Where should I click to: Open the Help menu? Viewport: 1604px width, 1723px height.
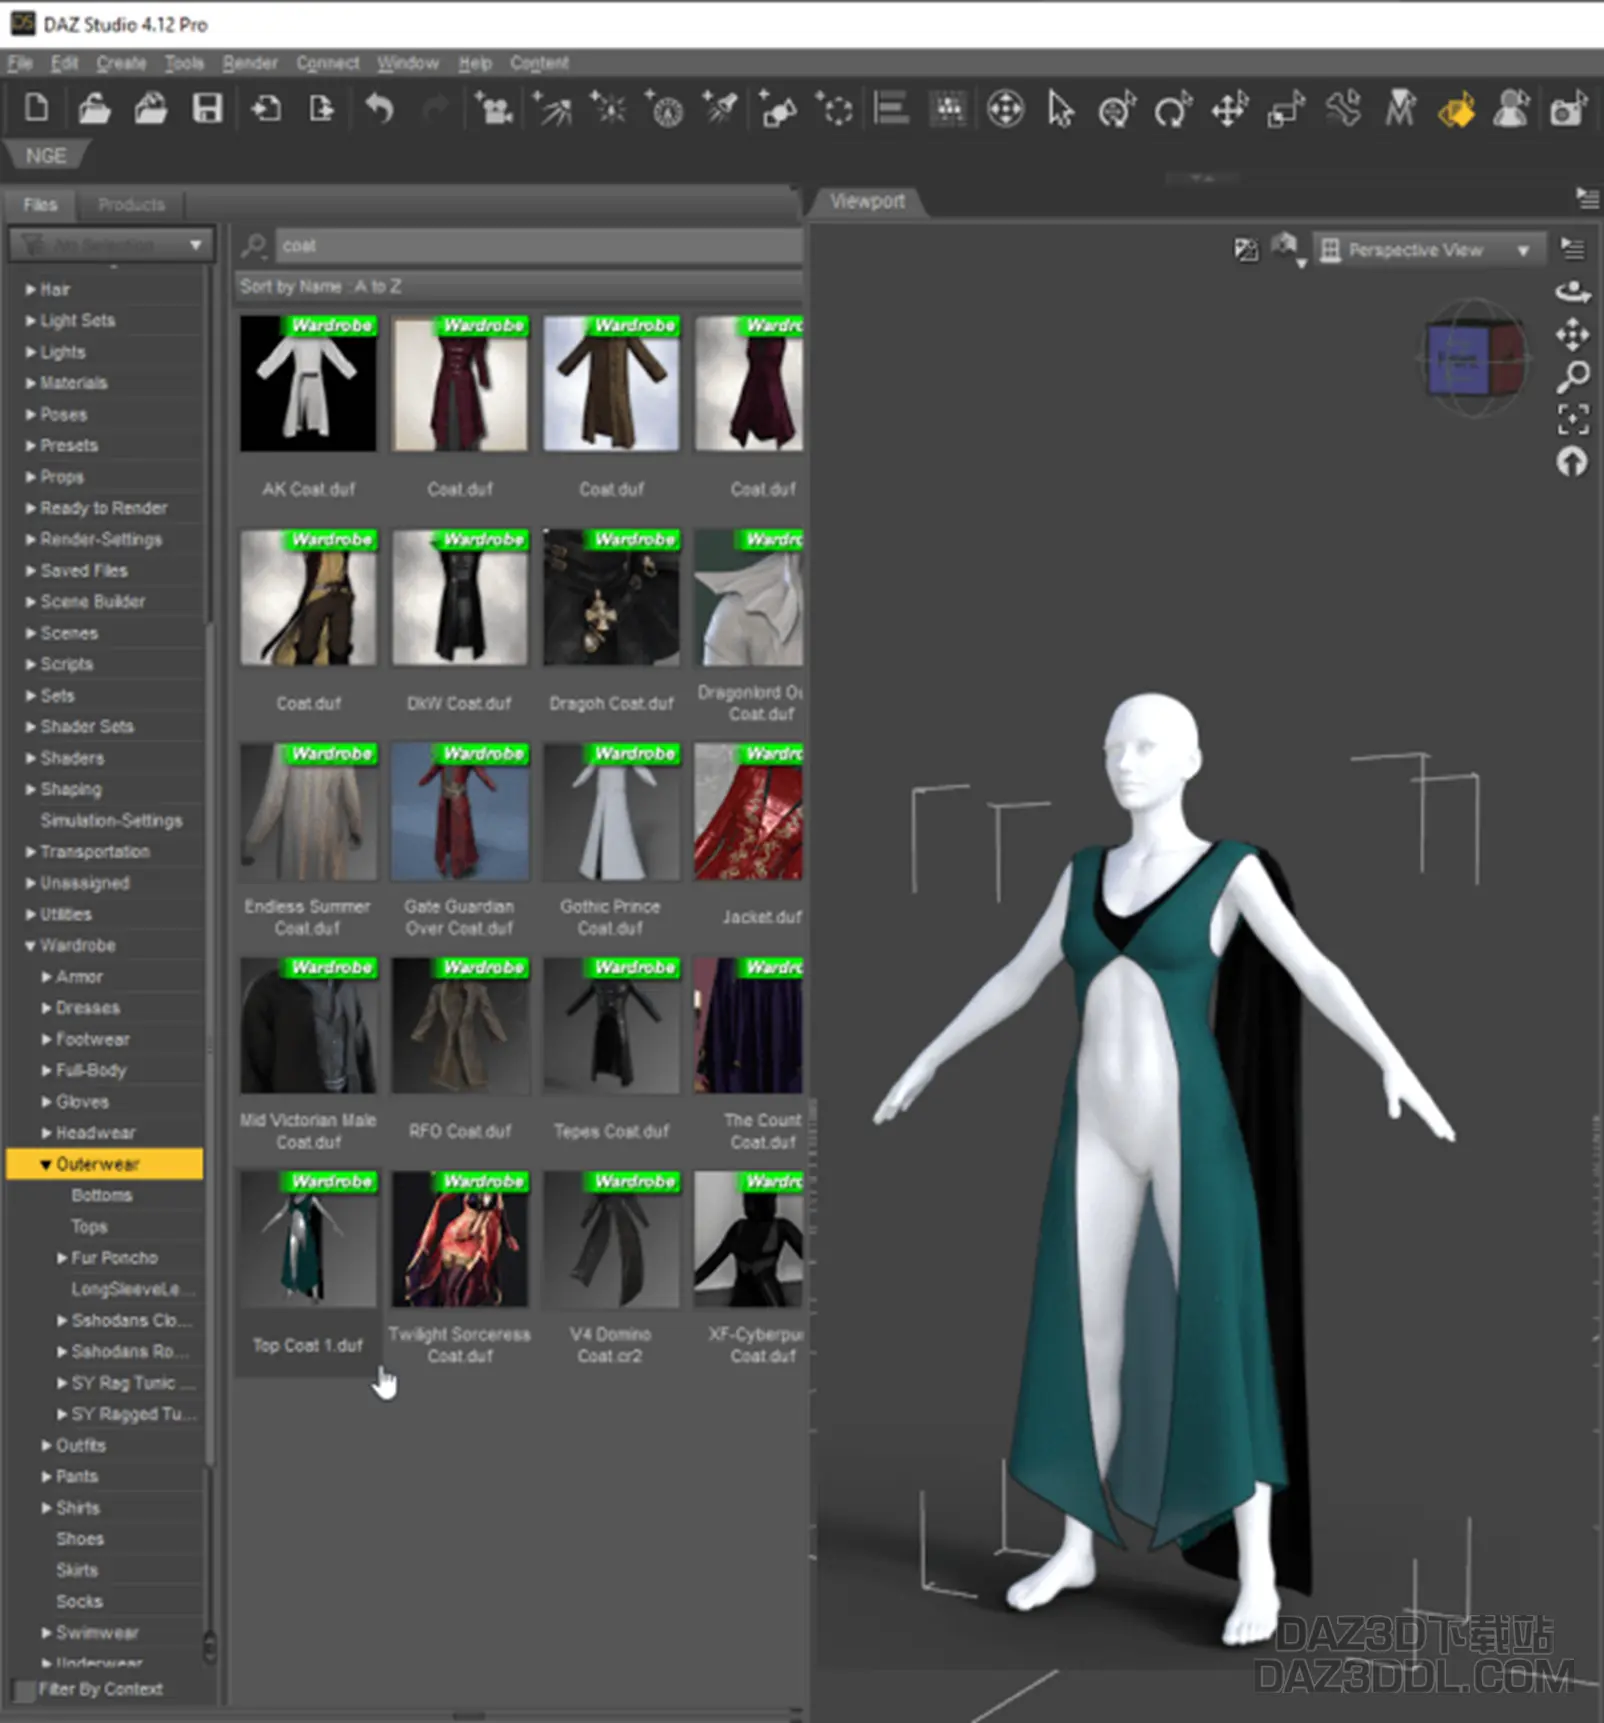[x=475, y=62]
